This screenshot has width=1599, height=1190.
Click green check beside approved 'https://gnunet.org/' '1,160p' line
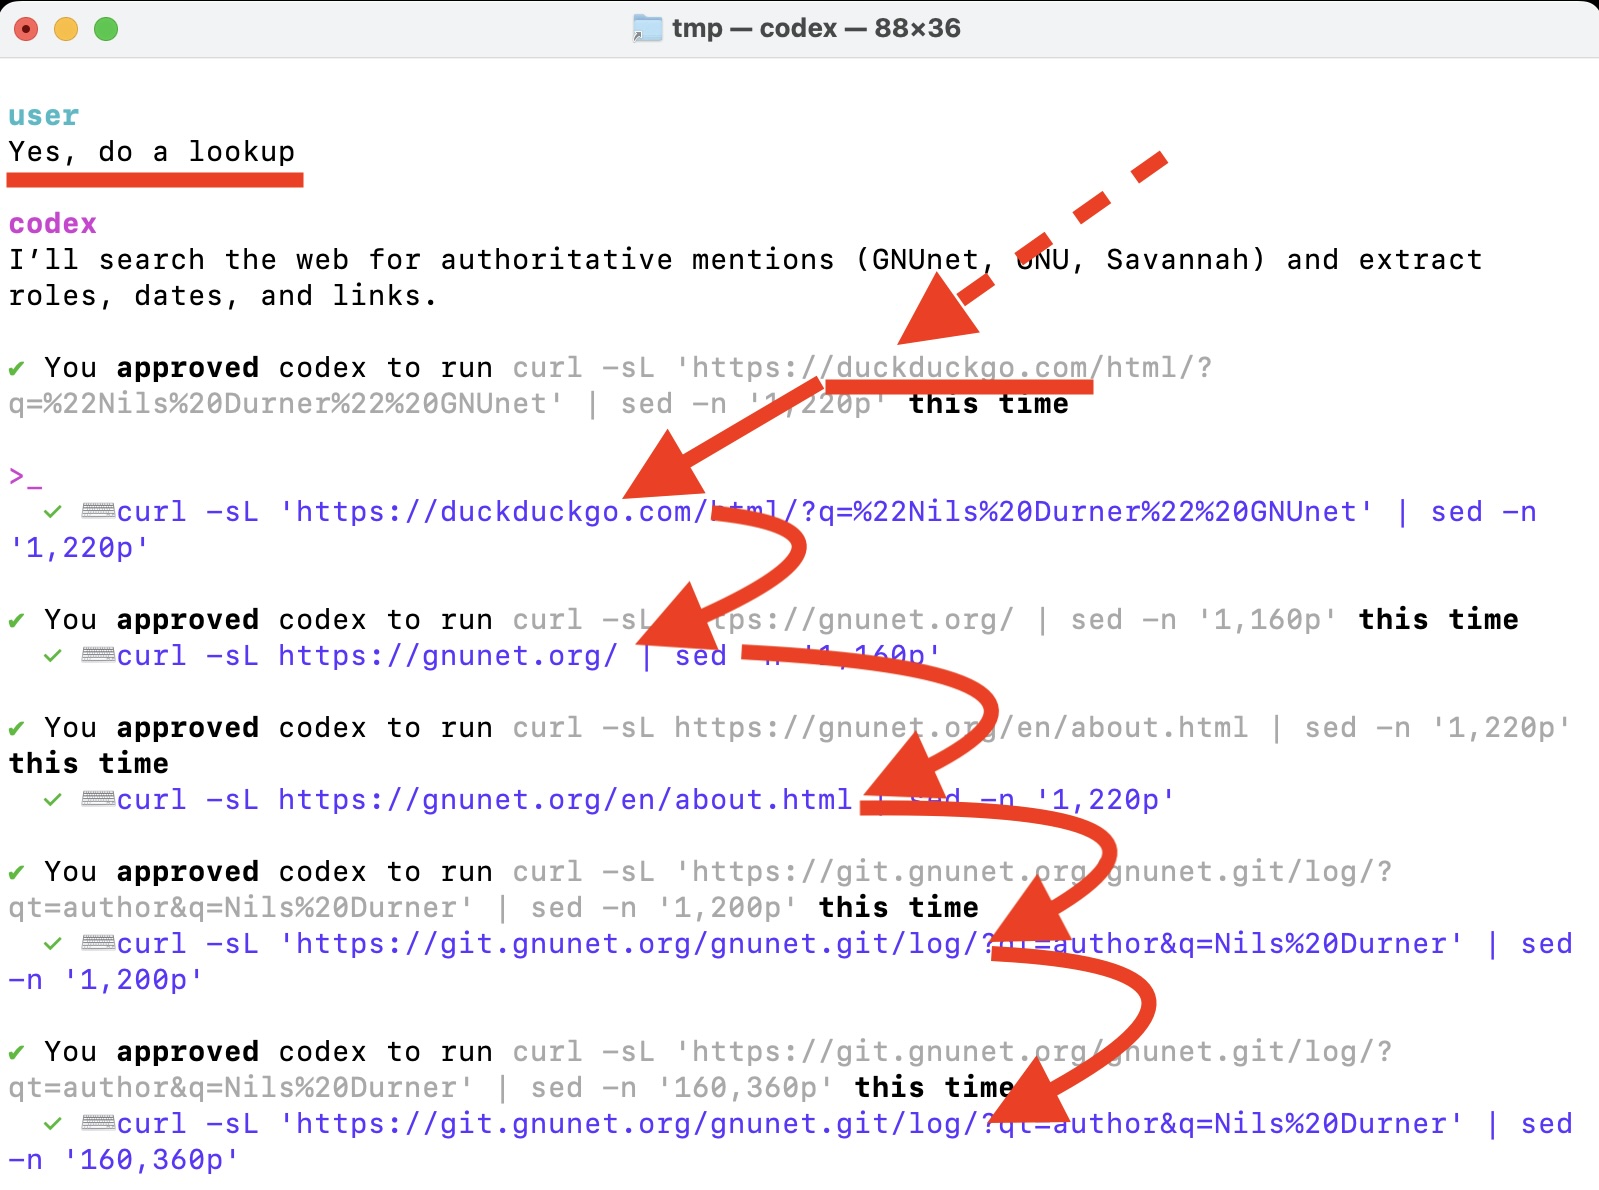click(16, 621)
